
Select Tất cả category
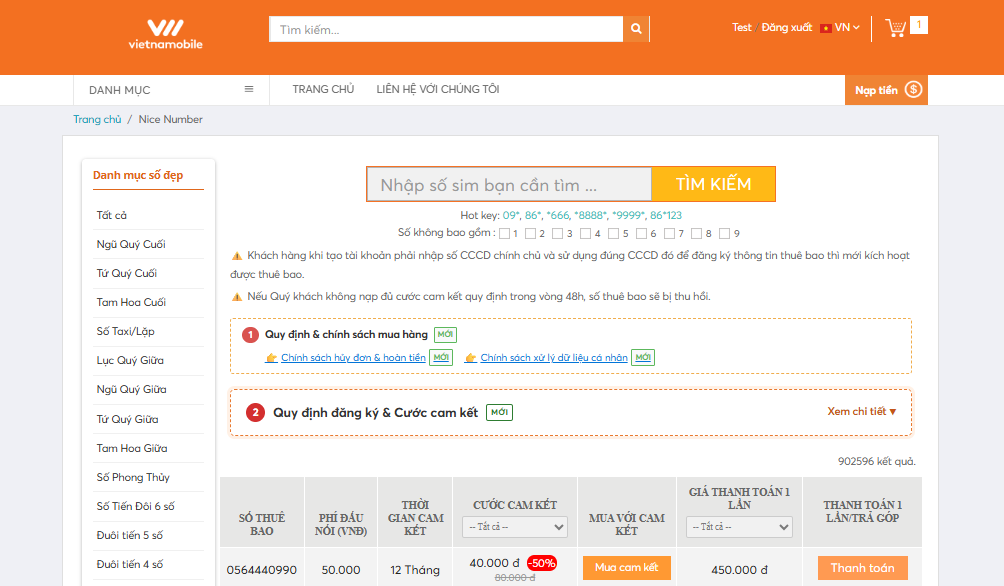click(x=111, y=215)
